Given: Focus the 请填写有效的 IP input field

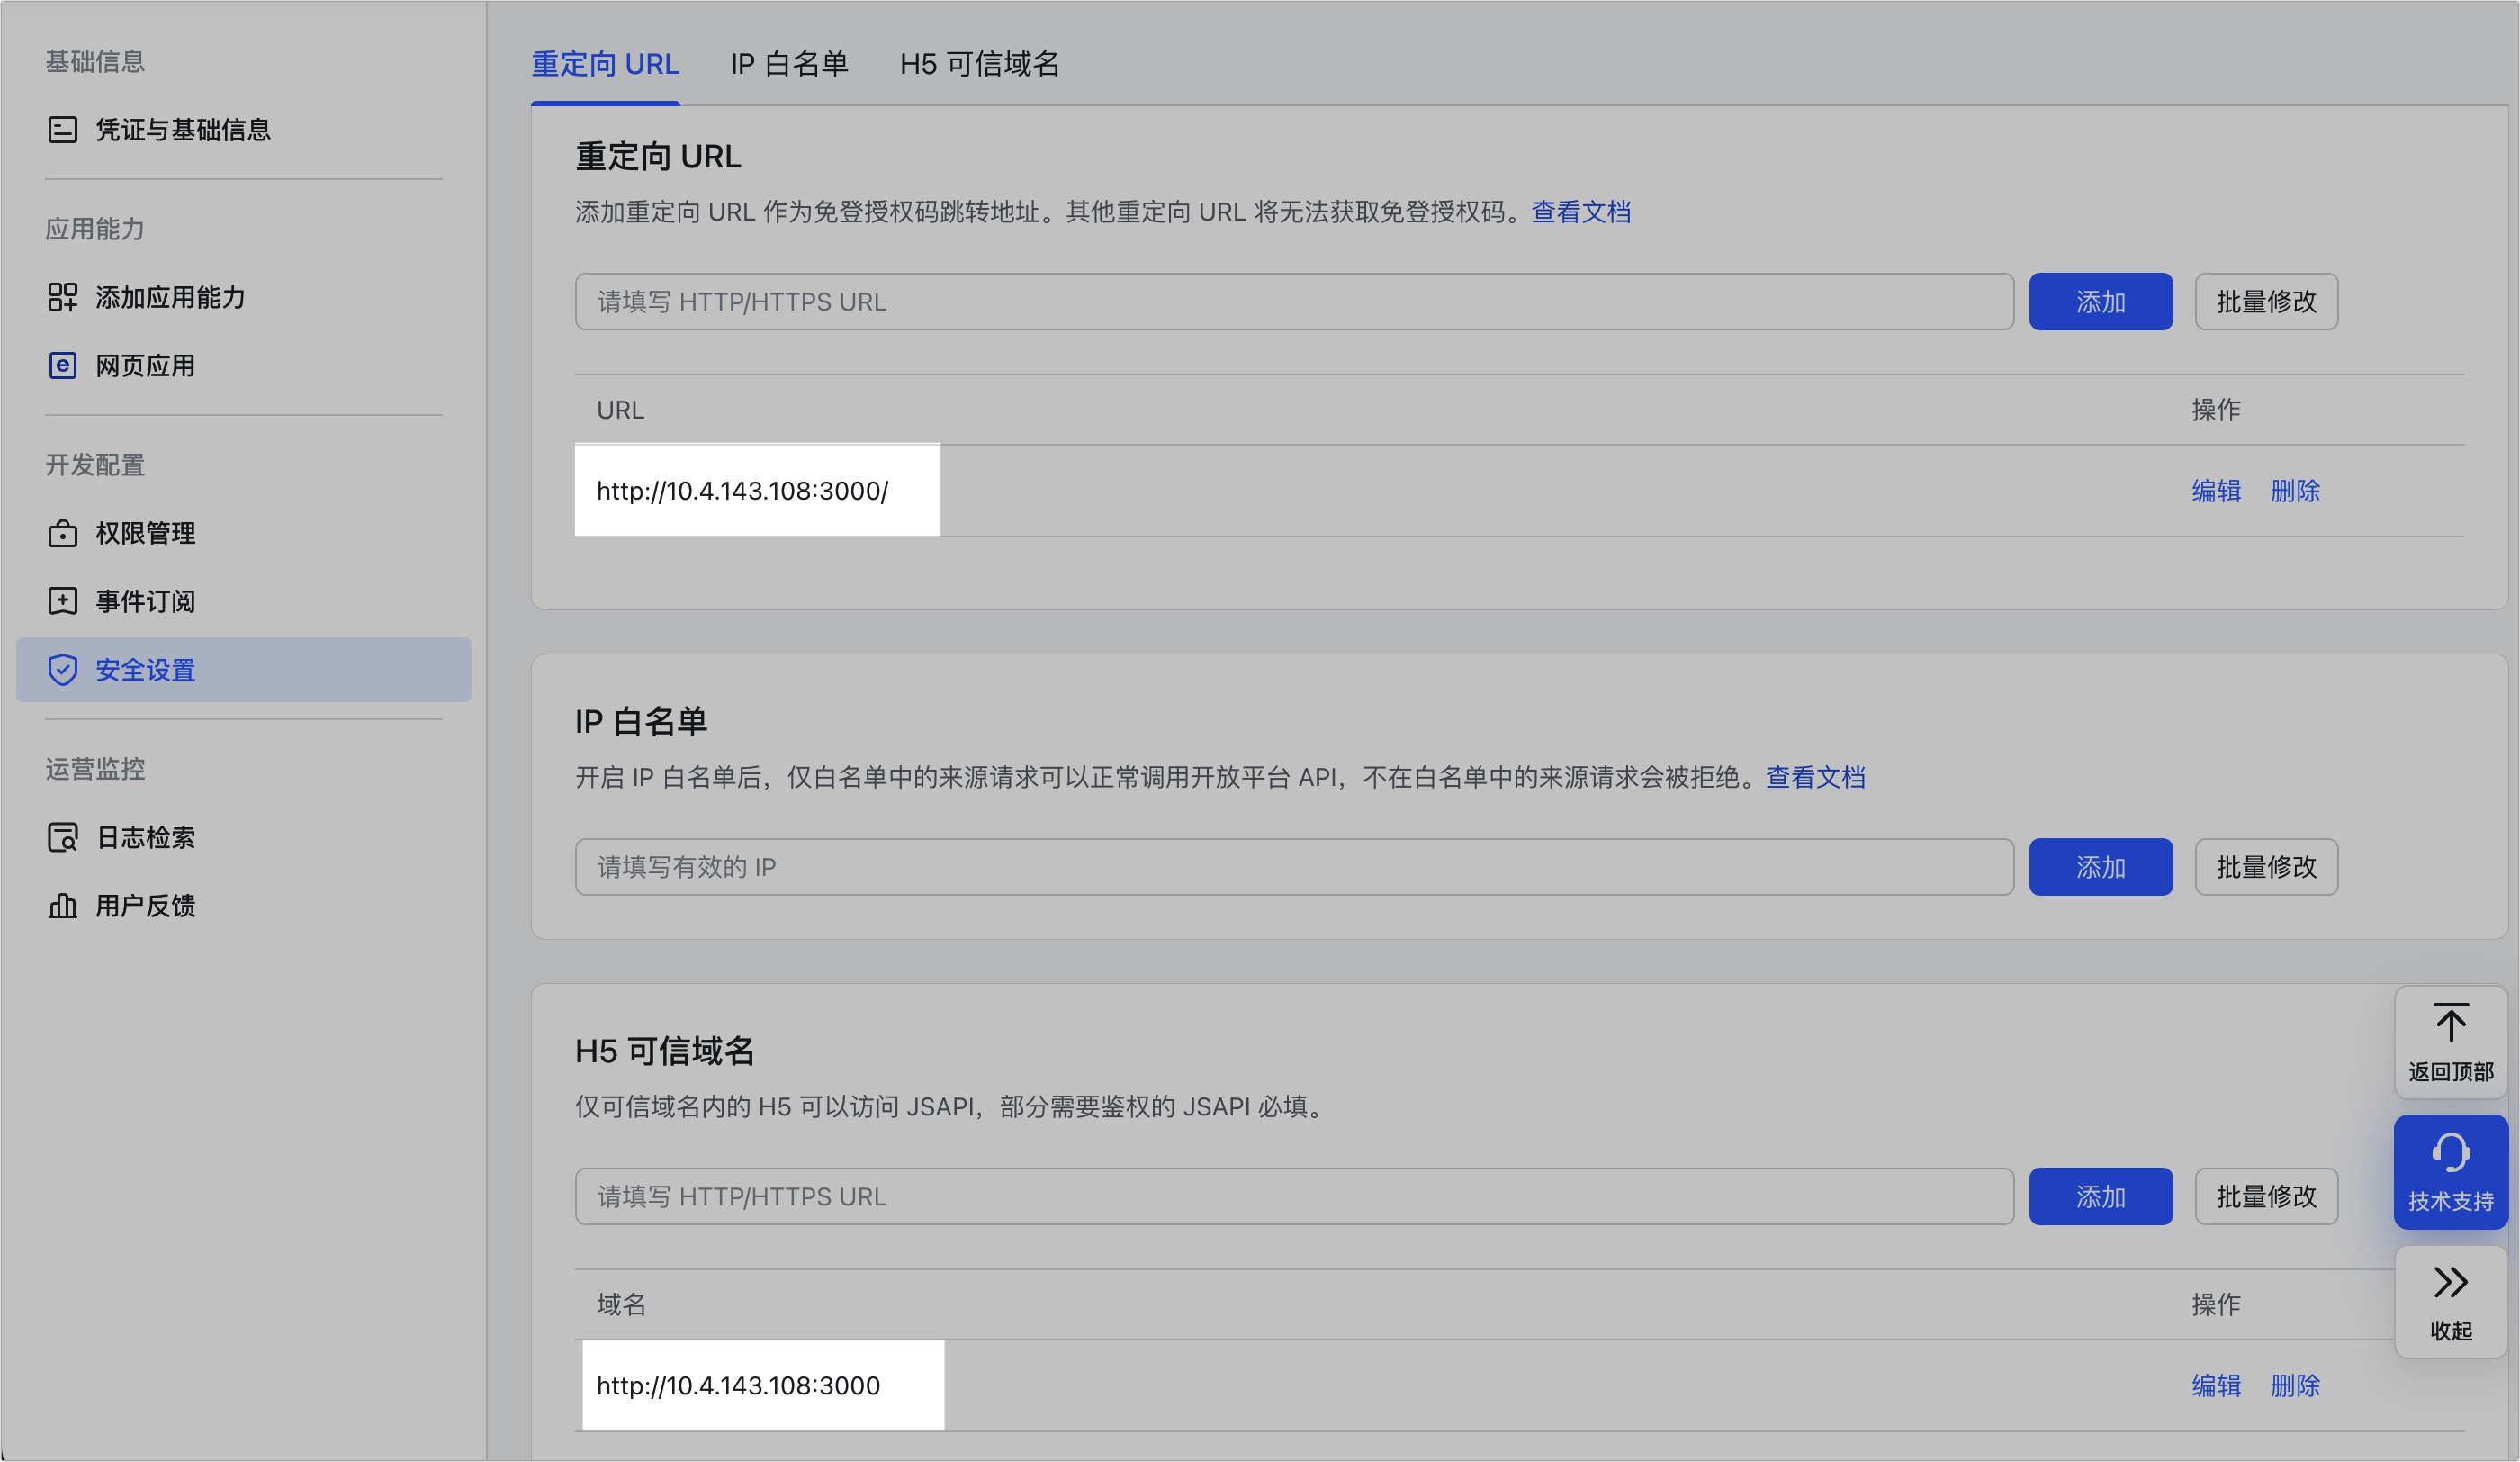Looking at the screenshot, I should pyautogui.click(x=1293, y=866).
